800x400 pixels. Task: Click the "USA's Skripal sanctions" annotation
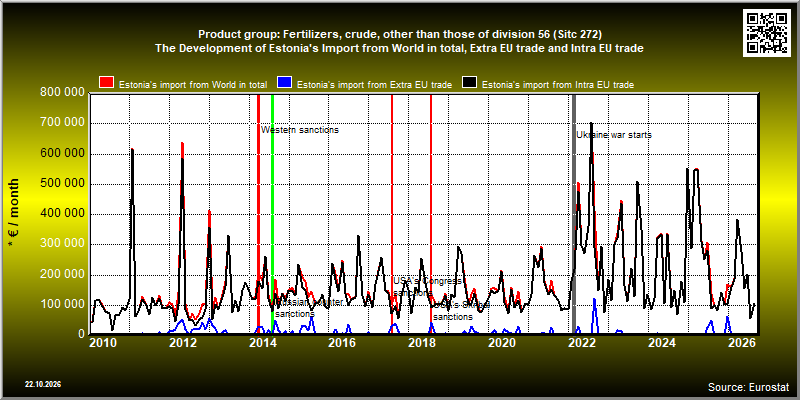pos(460,311)
